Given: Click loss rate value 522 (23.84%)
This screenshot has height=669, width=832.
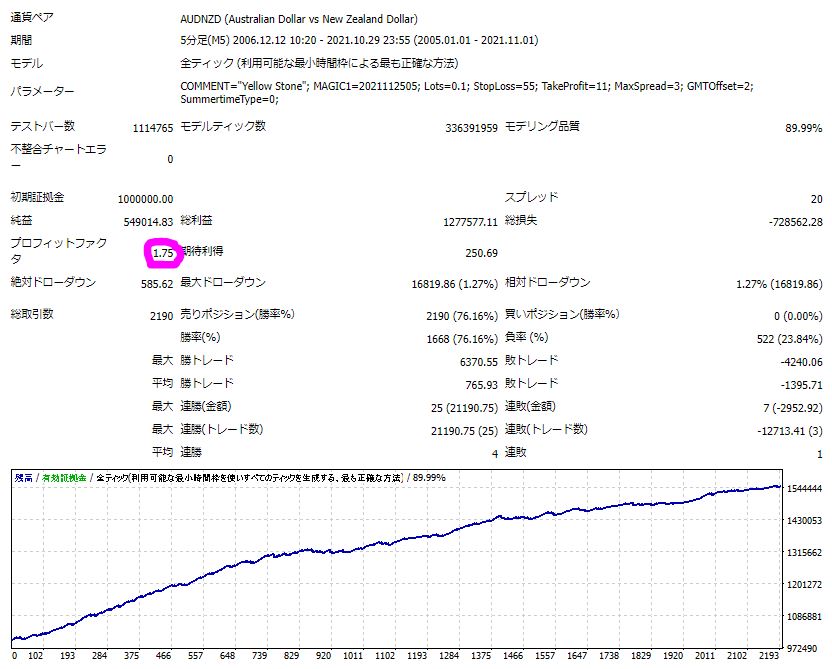Looking at the screenshot, I should point(790,339).
